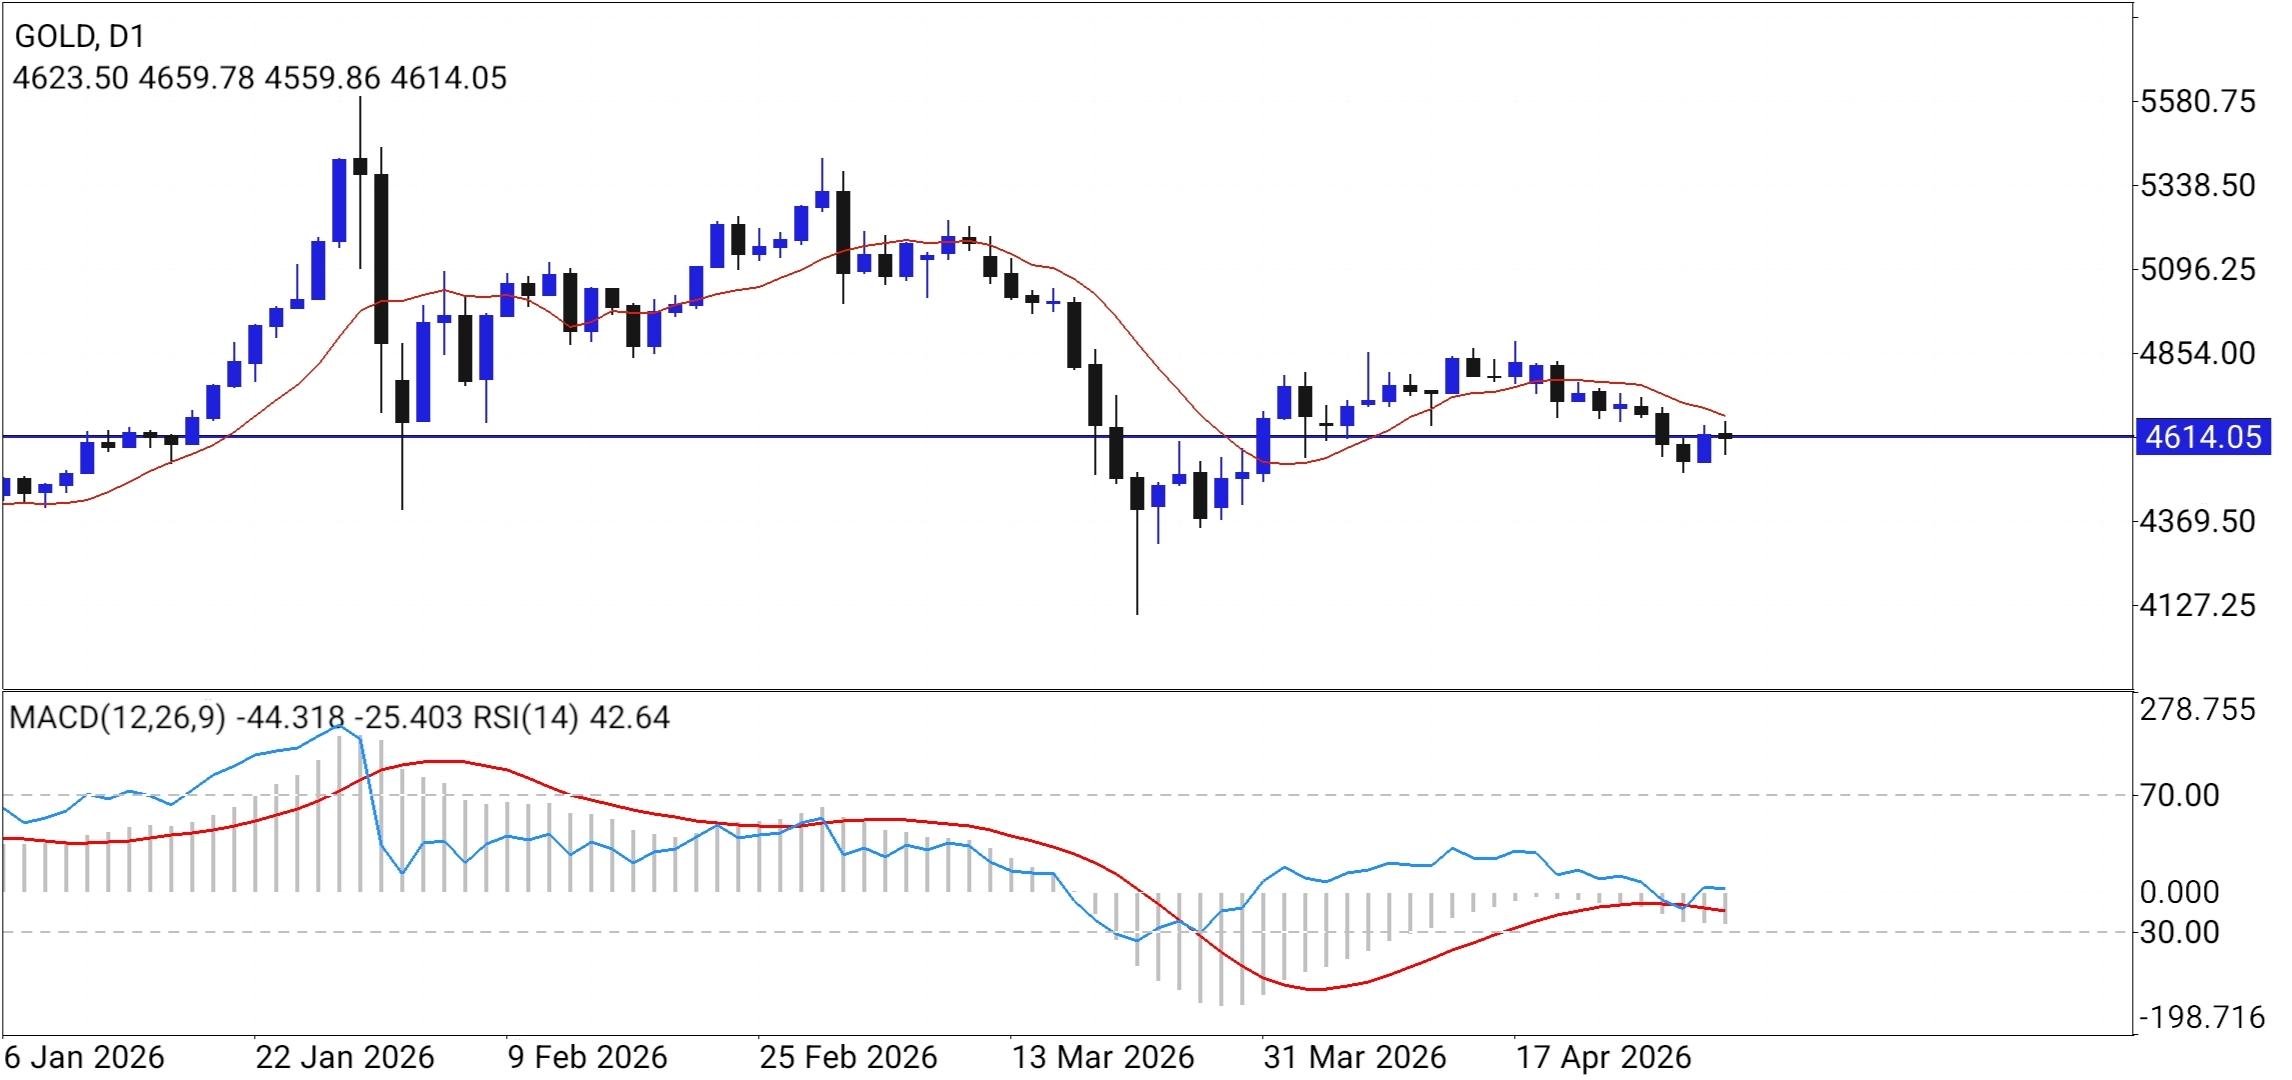The image size is (2292, 1080).
Task: Click the -198.716 indicator scale label
Action: (2201, 1018)
